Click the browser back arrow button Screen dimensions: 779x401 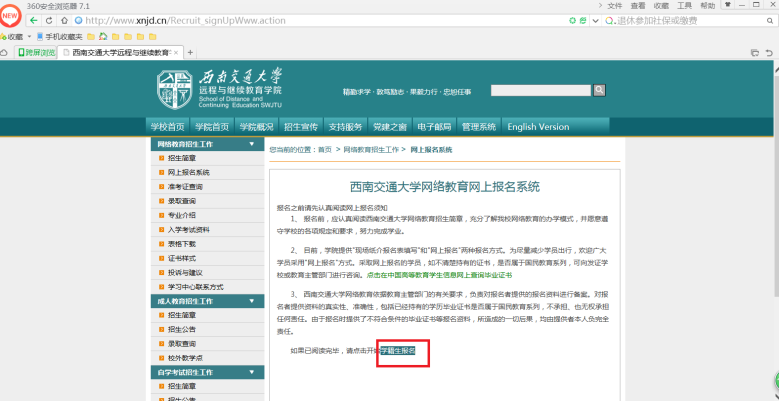33,21
